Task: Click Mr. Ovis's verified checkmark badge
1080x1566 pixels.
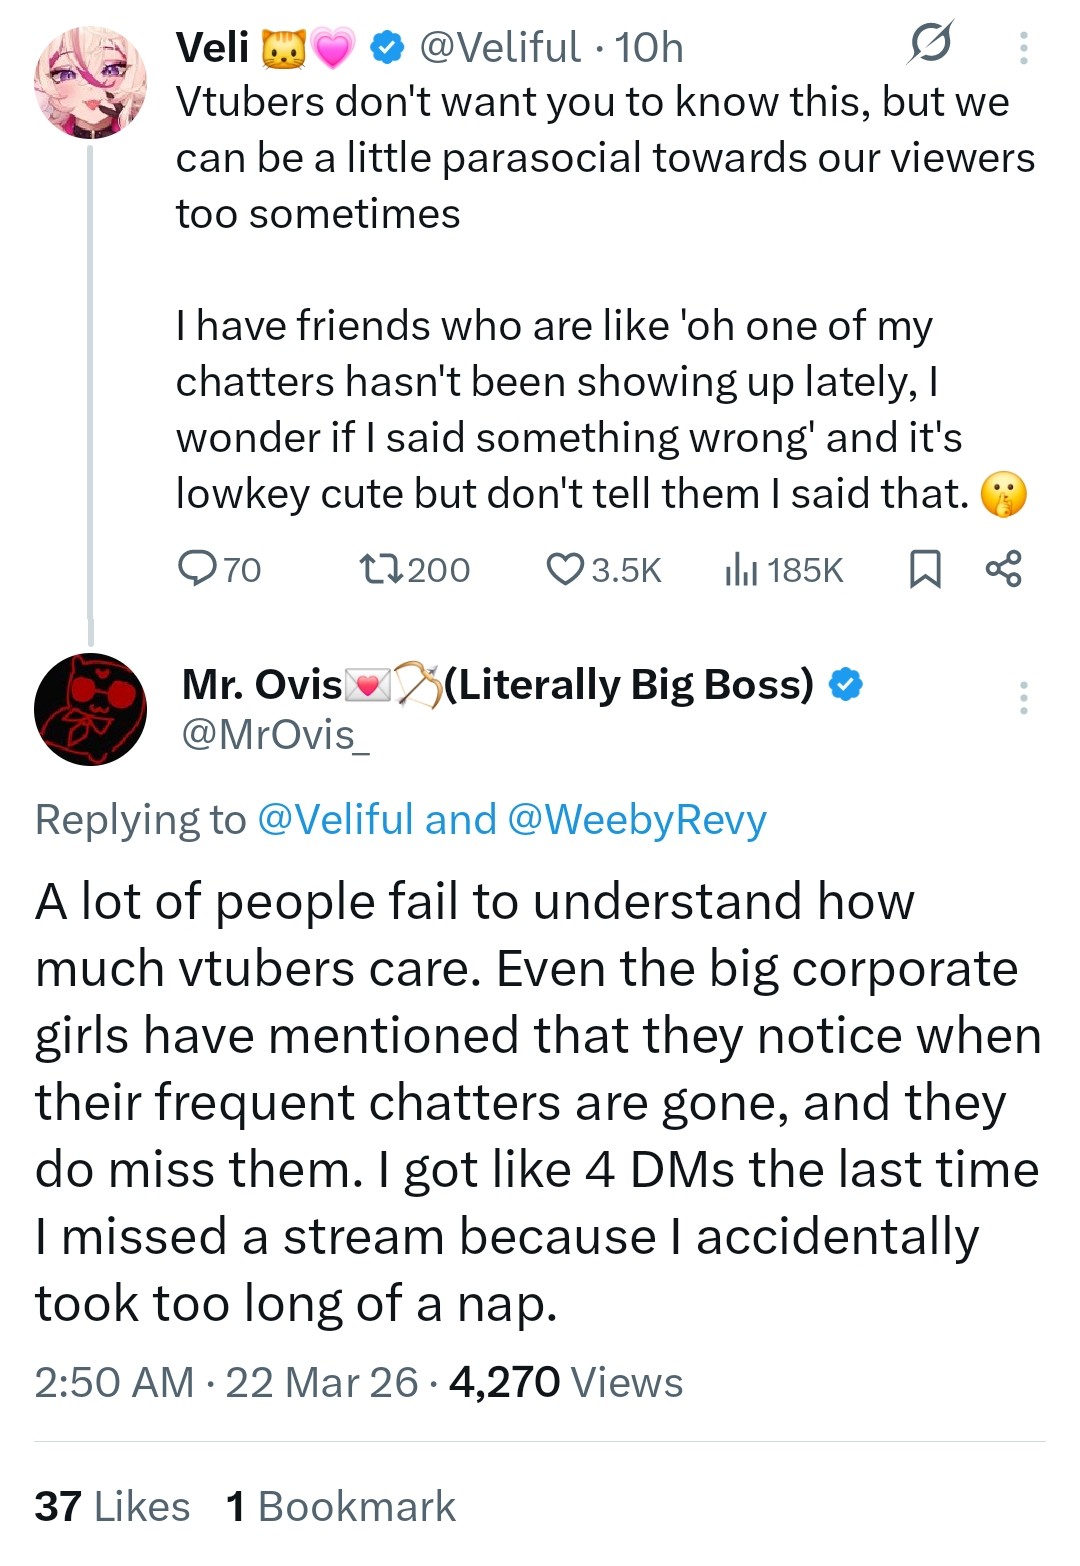Action: point(846,685)
